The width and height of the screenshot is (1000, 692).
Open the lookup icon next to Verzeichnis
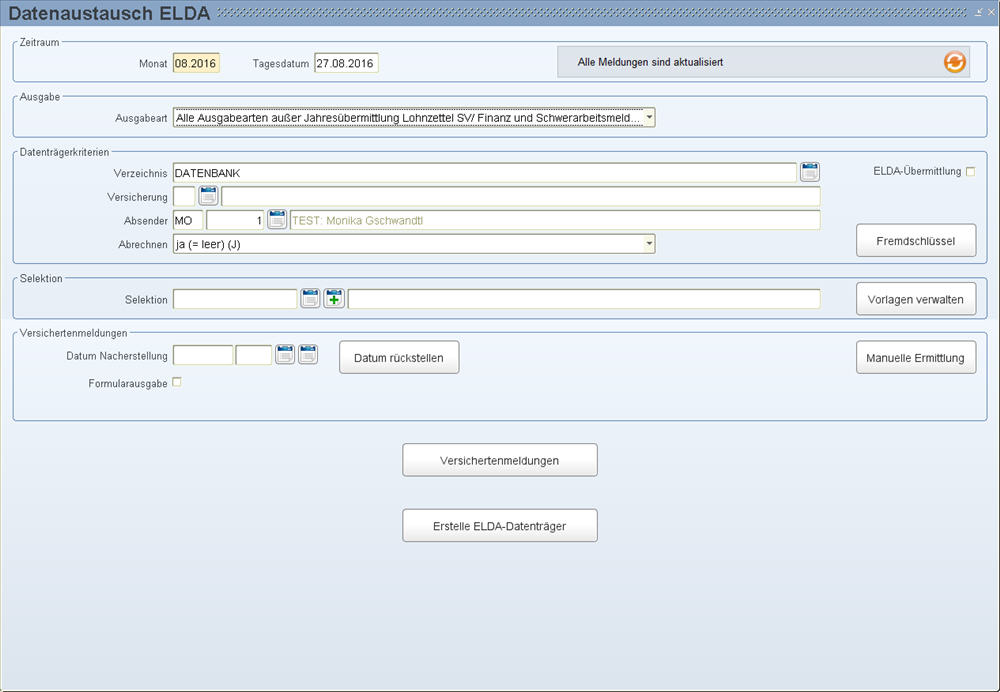[809, 172]
